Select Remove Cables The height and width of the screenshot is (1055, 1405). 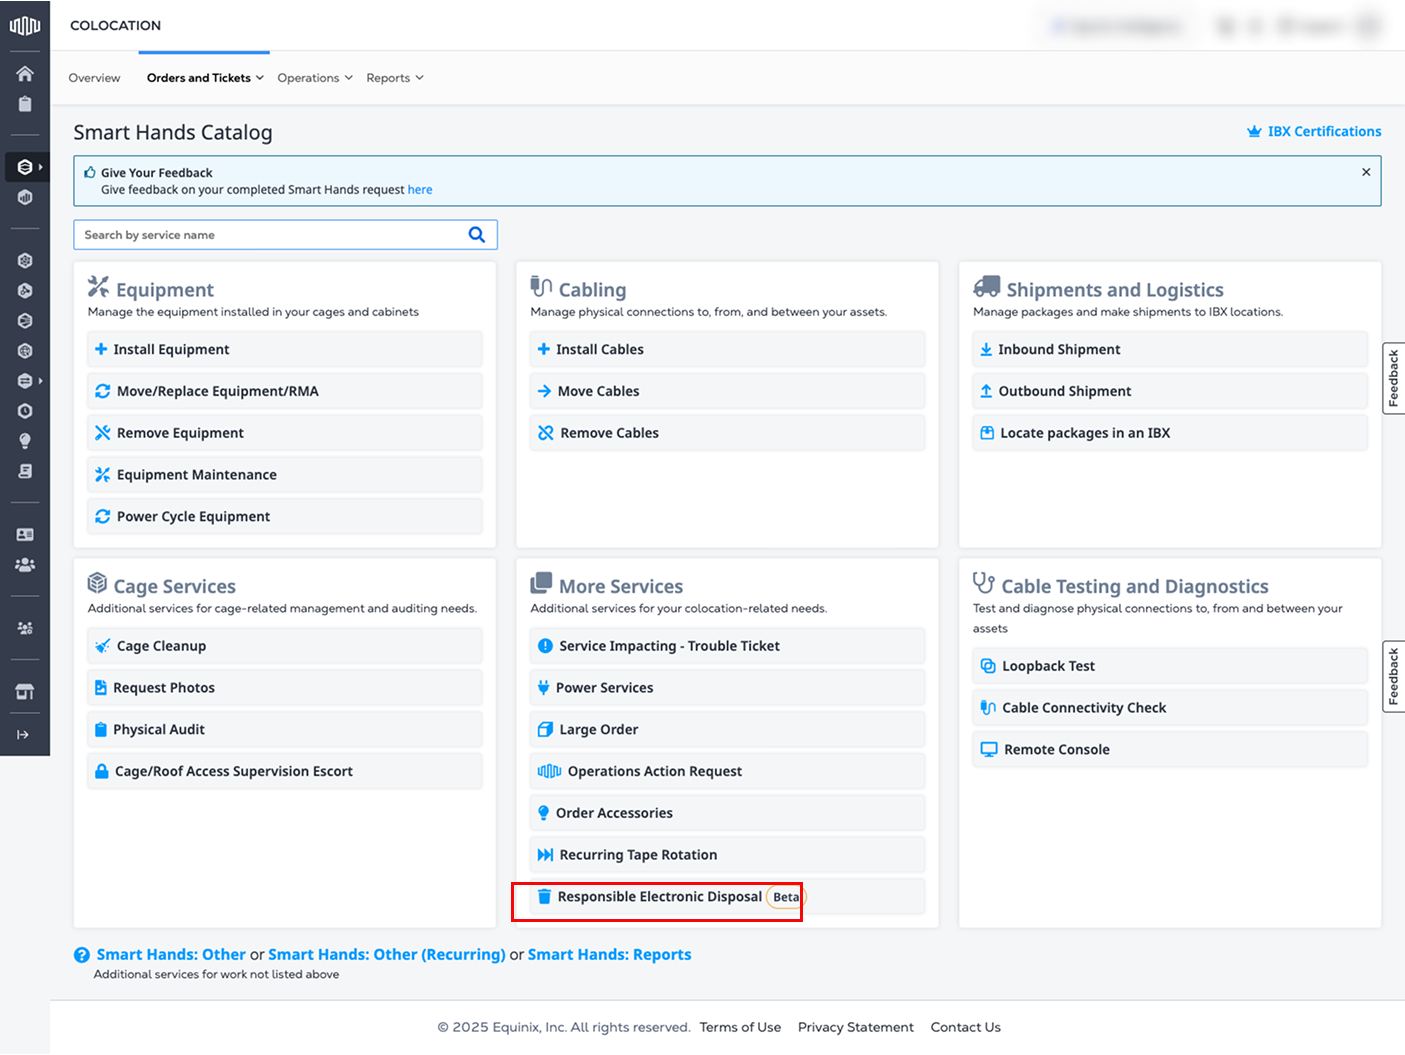(727, 433)
